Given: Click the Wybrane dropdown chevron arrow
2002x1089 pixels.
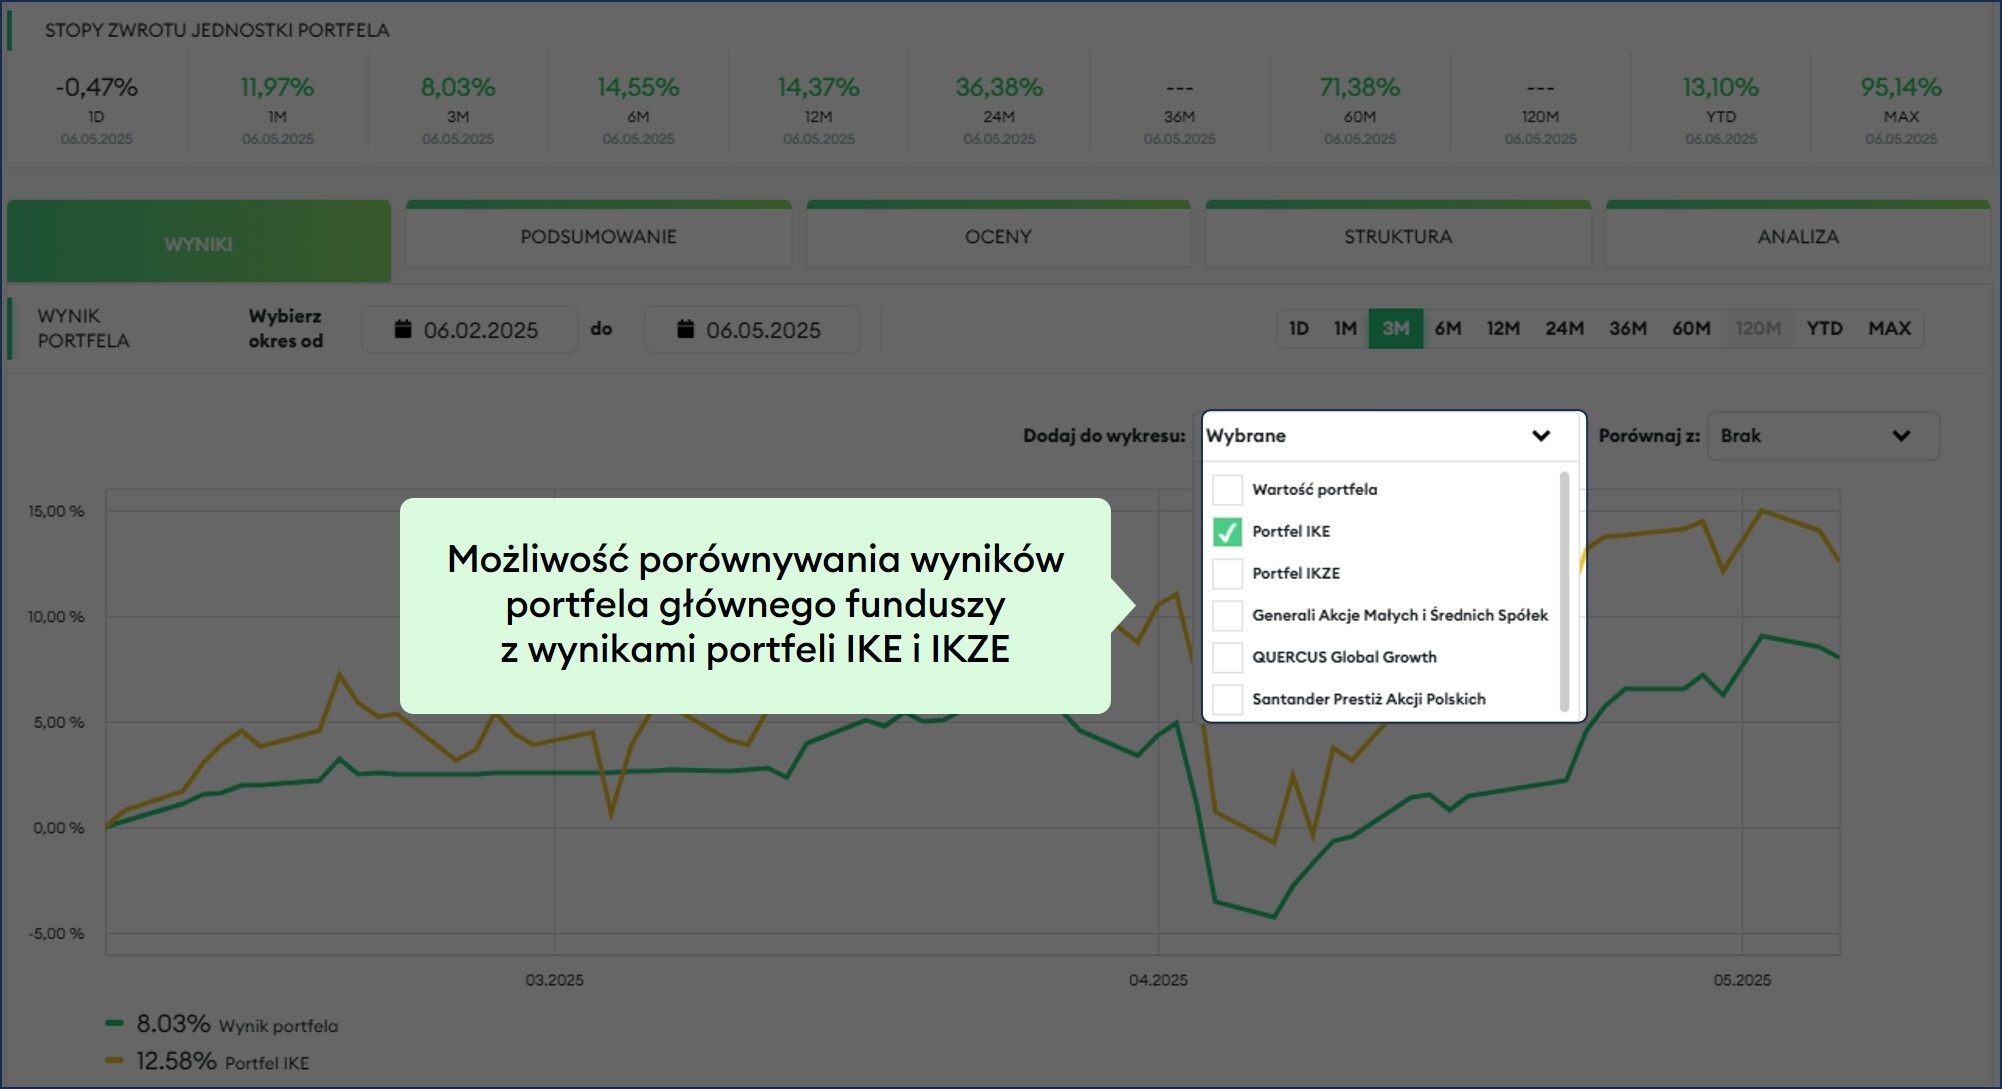Looking at the screenshot, I should [x=1540, y=436].
